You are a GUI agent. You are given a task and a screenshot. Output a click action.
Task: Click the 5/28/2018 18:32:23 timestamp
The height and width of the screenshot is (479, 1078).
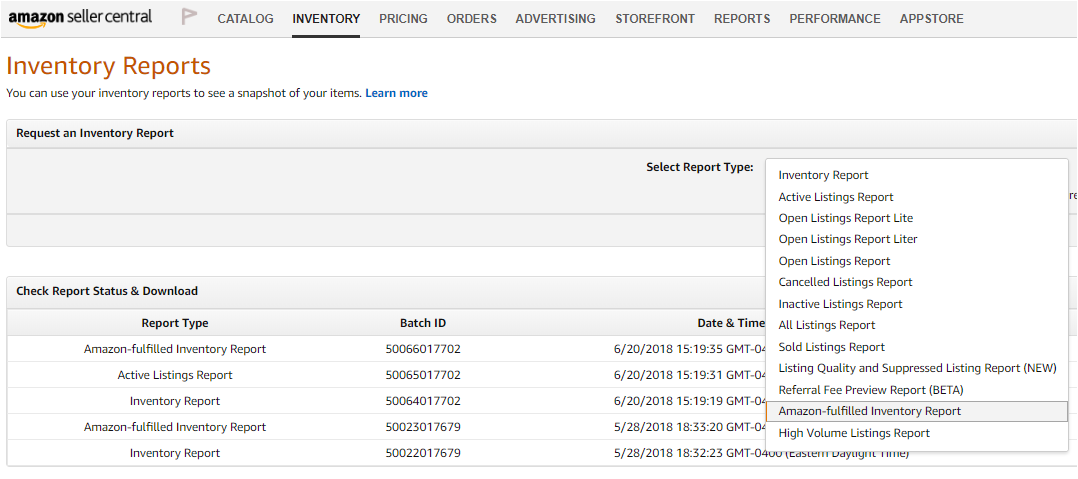pyautogui.click(x=761, y=454)
